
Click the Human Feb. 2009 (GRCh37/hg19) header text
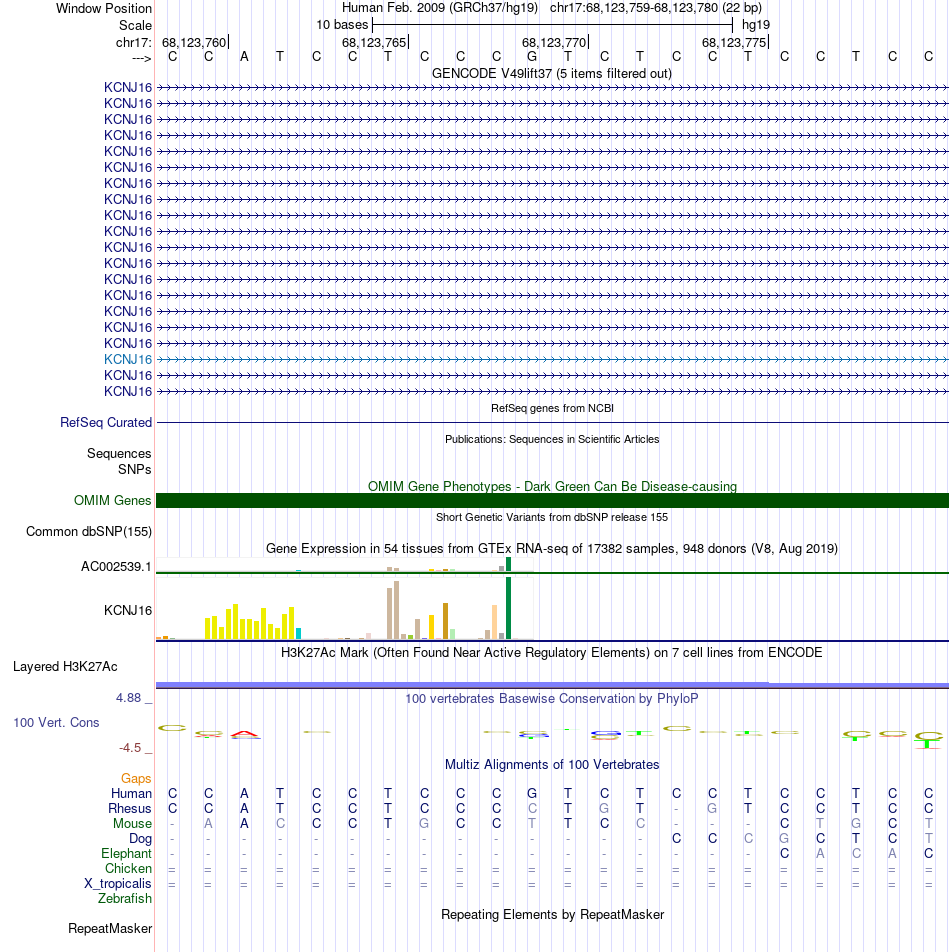tap(440, 8)
